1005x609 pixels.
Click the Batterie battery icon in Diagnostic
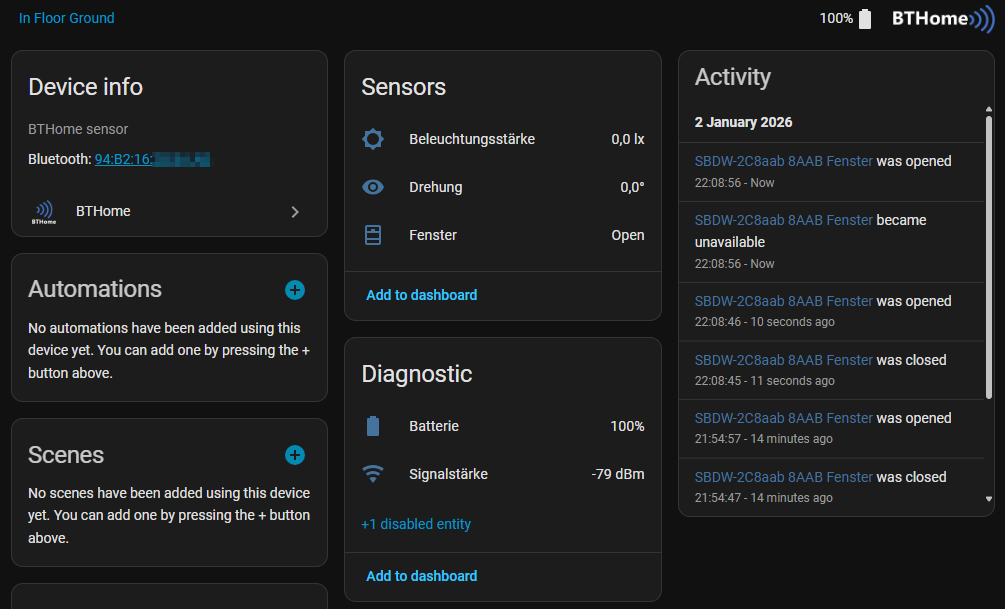tap(373, 426)
